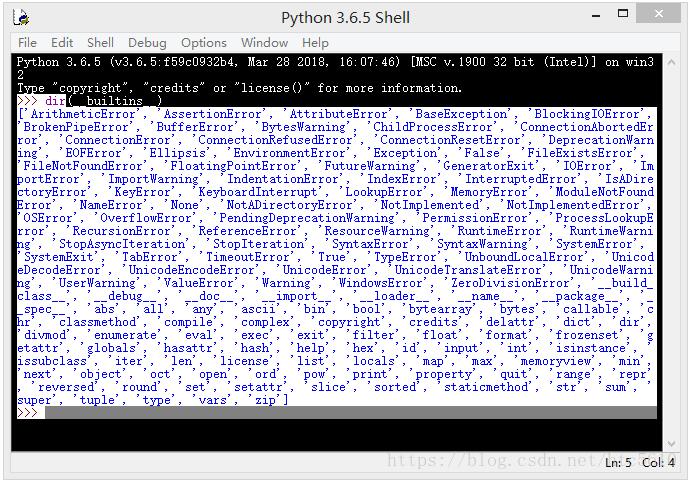Click 'KeyboardInterrupt' in the output
The image size is (689, 483).
point(258,192)
